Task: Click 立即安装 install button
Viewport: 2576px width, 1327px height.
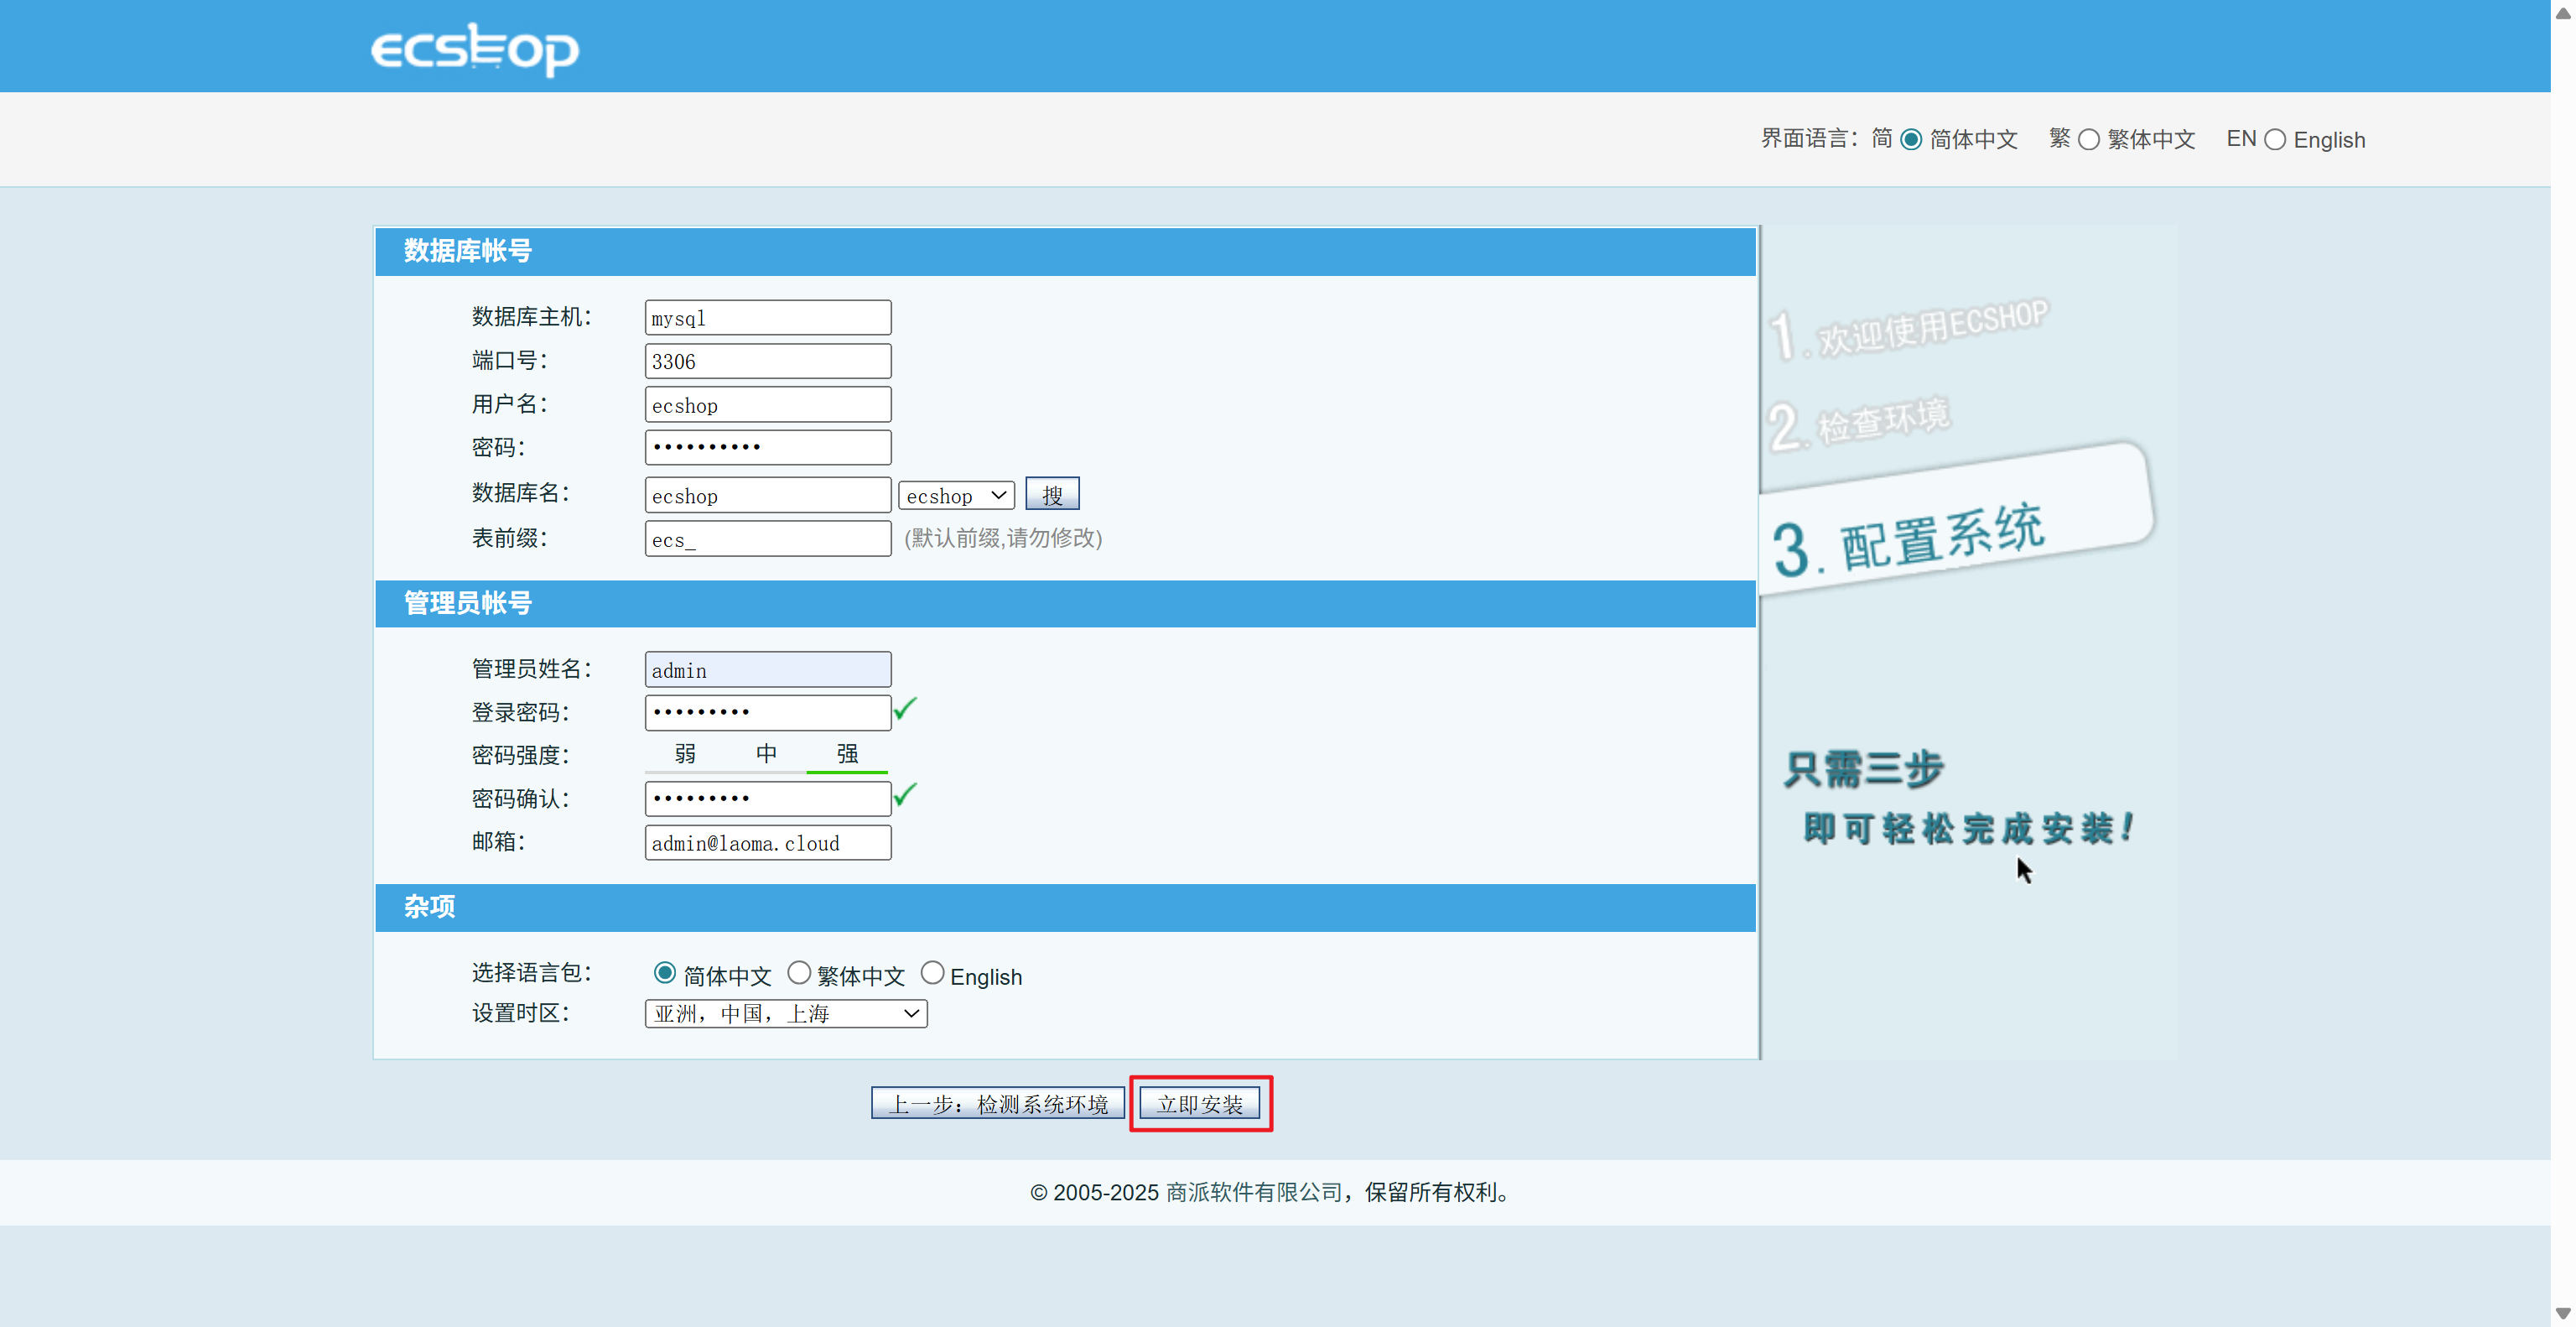Action: pos(1200,1104)
